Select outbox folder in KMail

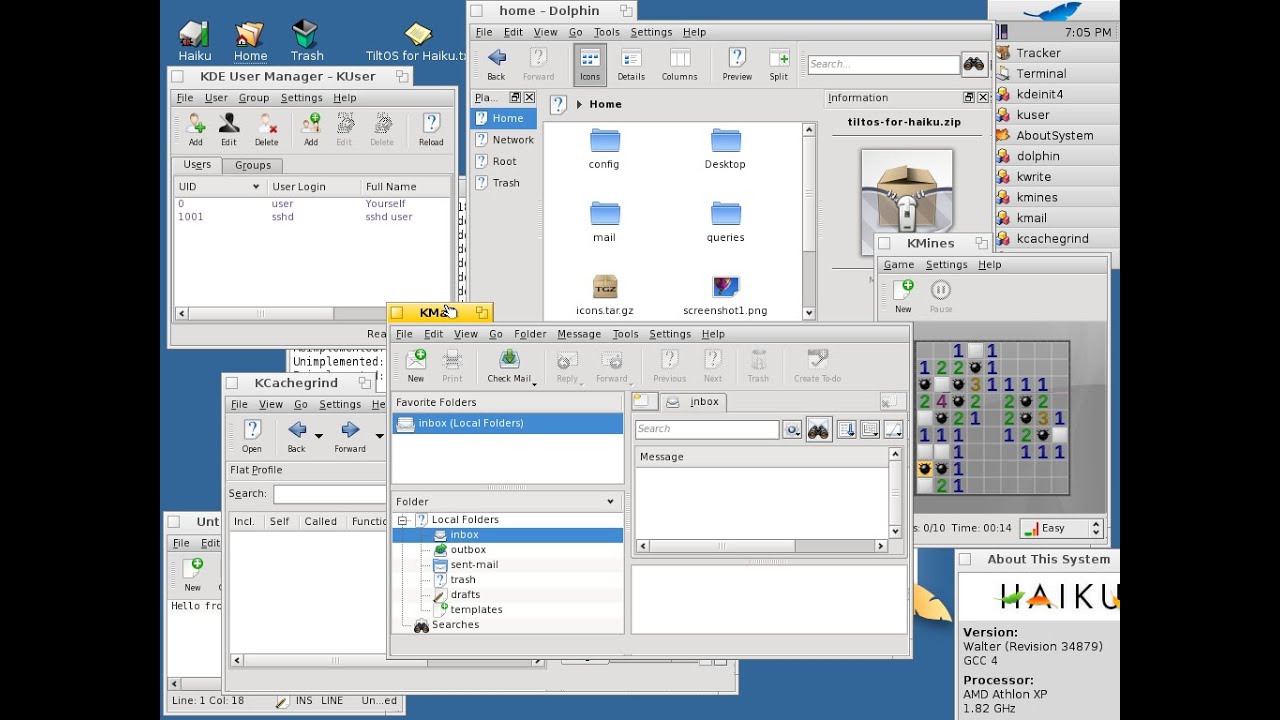pyautogui.click(x=468, y=549)
